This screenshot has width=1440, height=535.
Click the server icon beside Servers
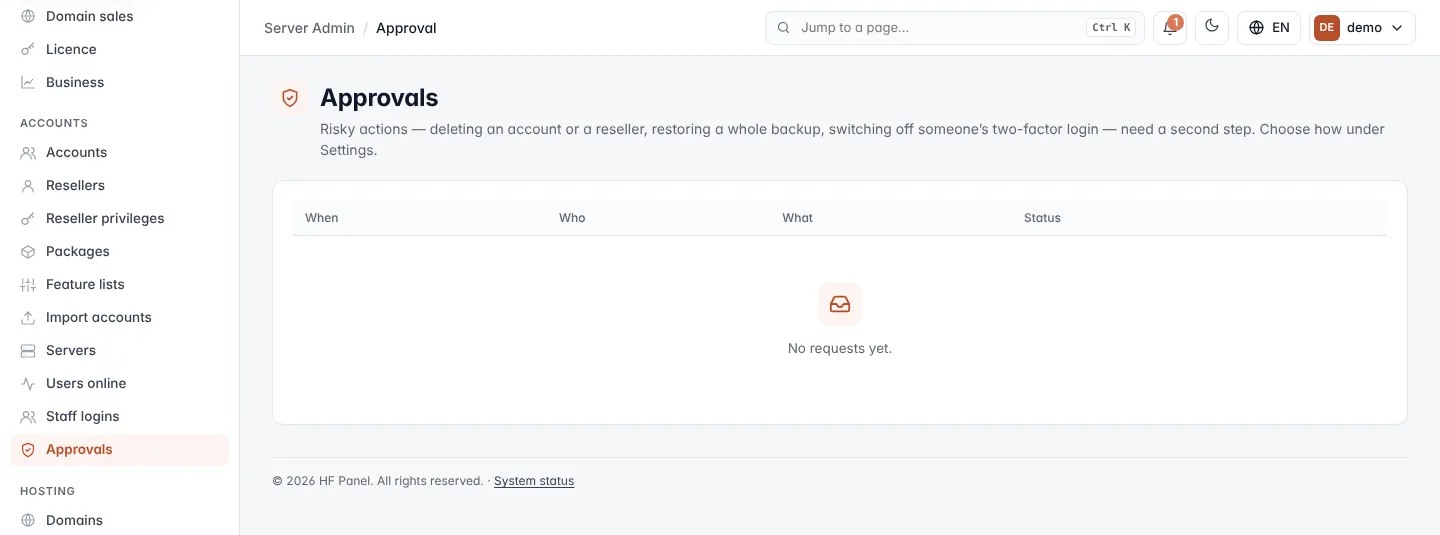[28, 350]
